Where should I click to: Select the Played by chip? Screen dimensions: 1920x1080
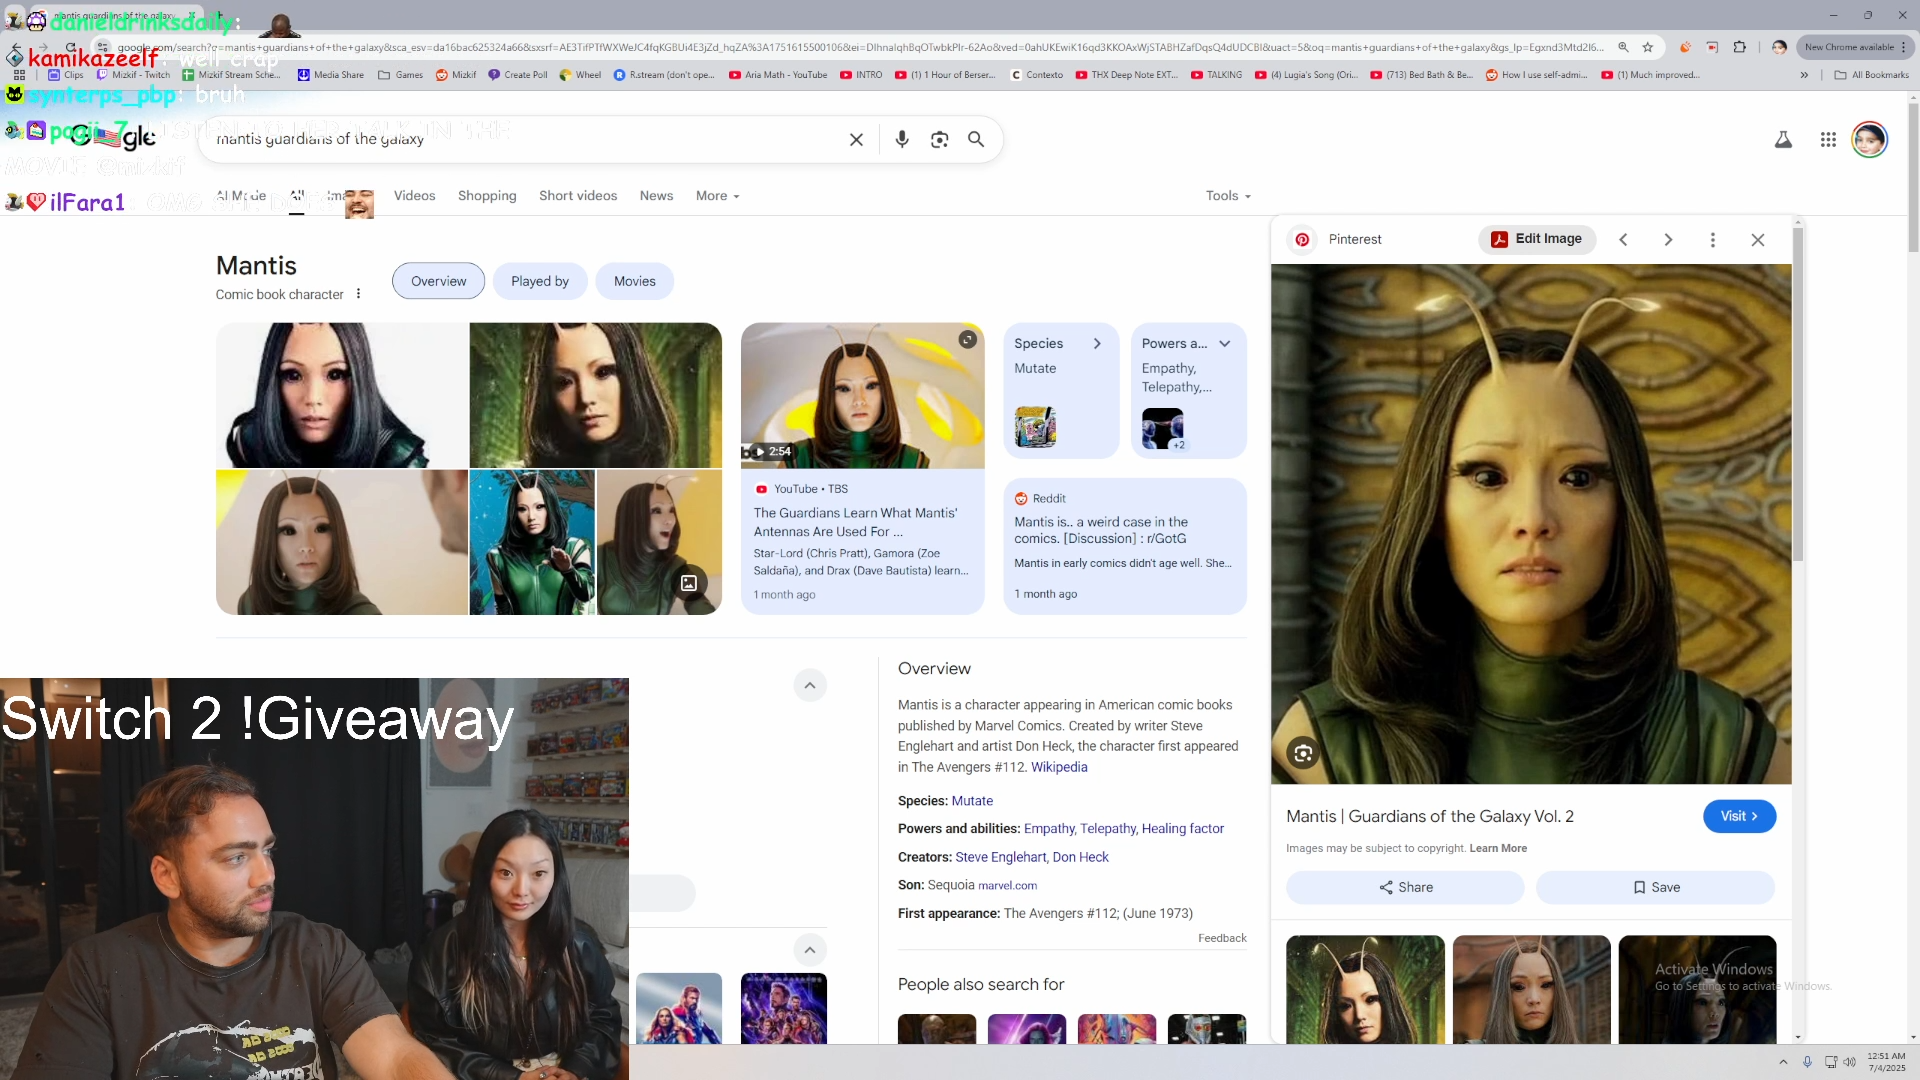(x=540, y=282)
